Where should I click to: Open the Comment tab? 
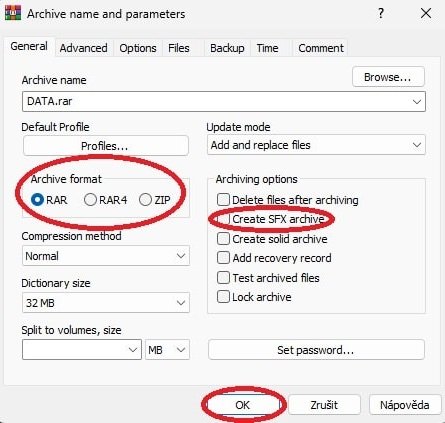pyautogui.click(x=321, y=48)
